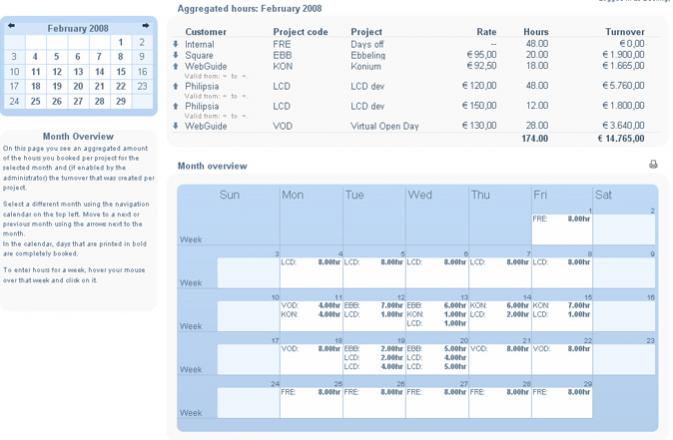Click the Rate column header
Image resolution: width=673 pixels, height=440 pixels.
click(486, 32)
